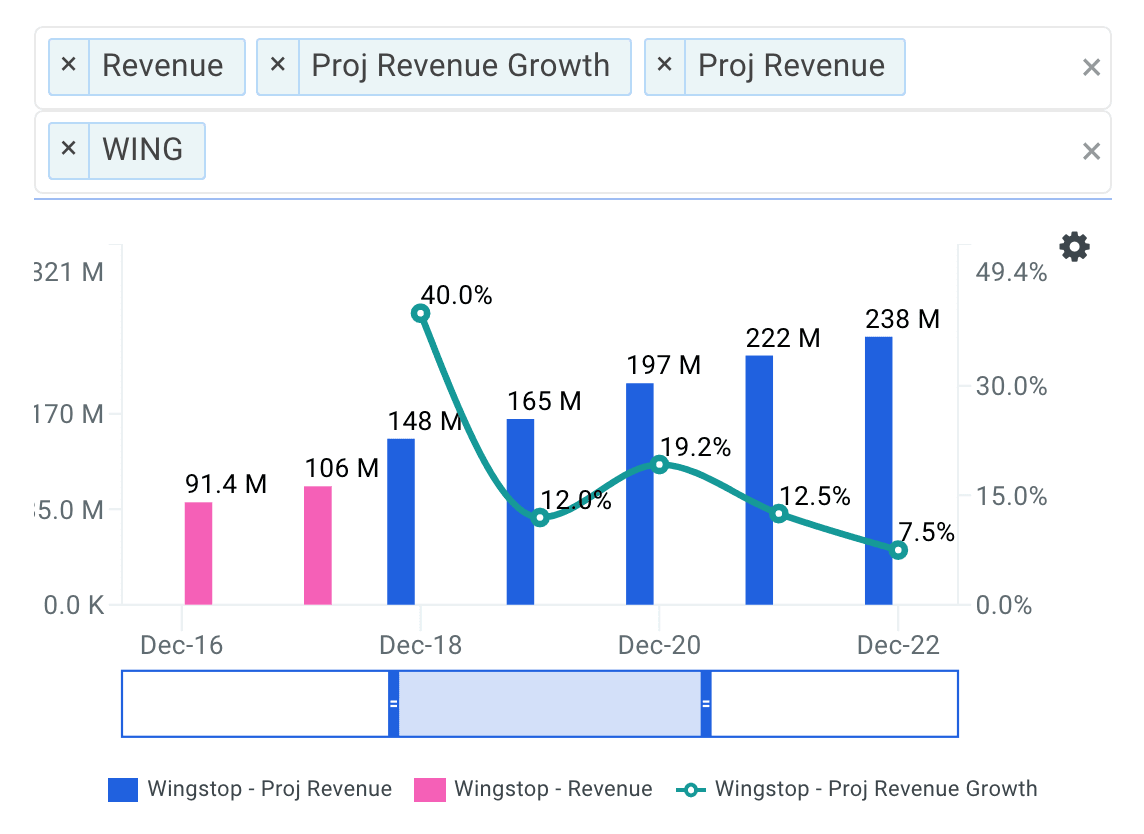Click inside the metrics input field
Viewport: 1144px width, 834px height.
click(990, 68)
